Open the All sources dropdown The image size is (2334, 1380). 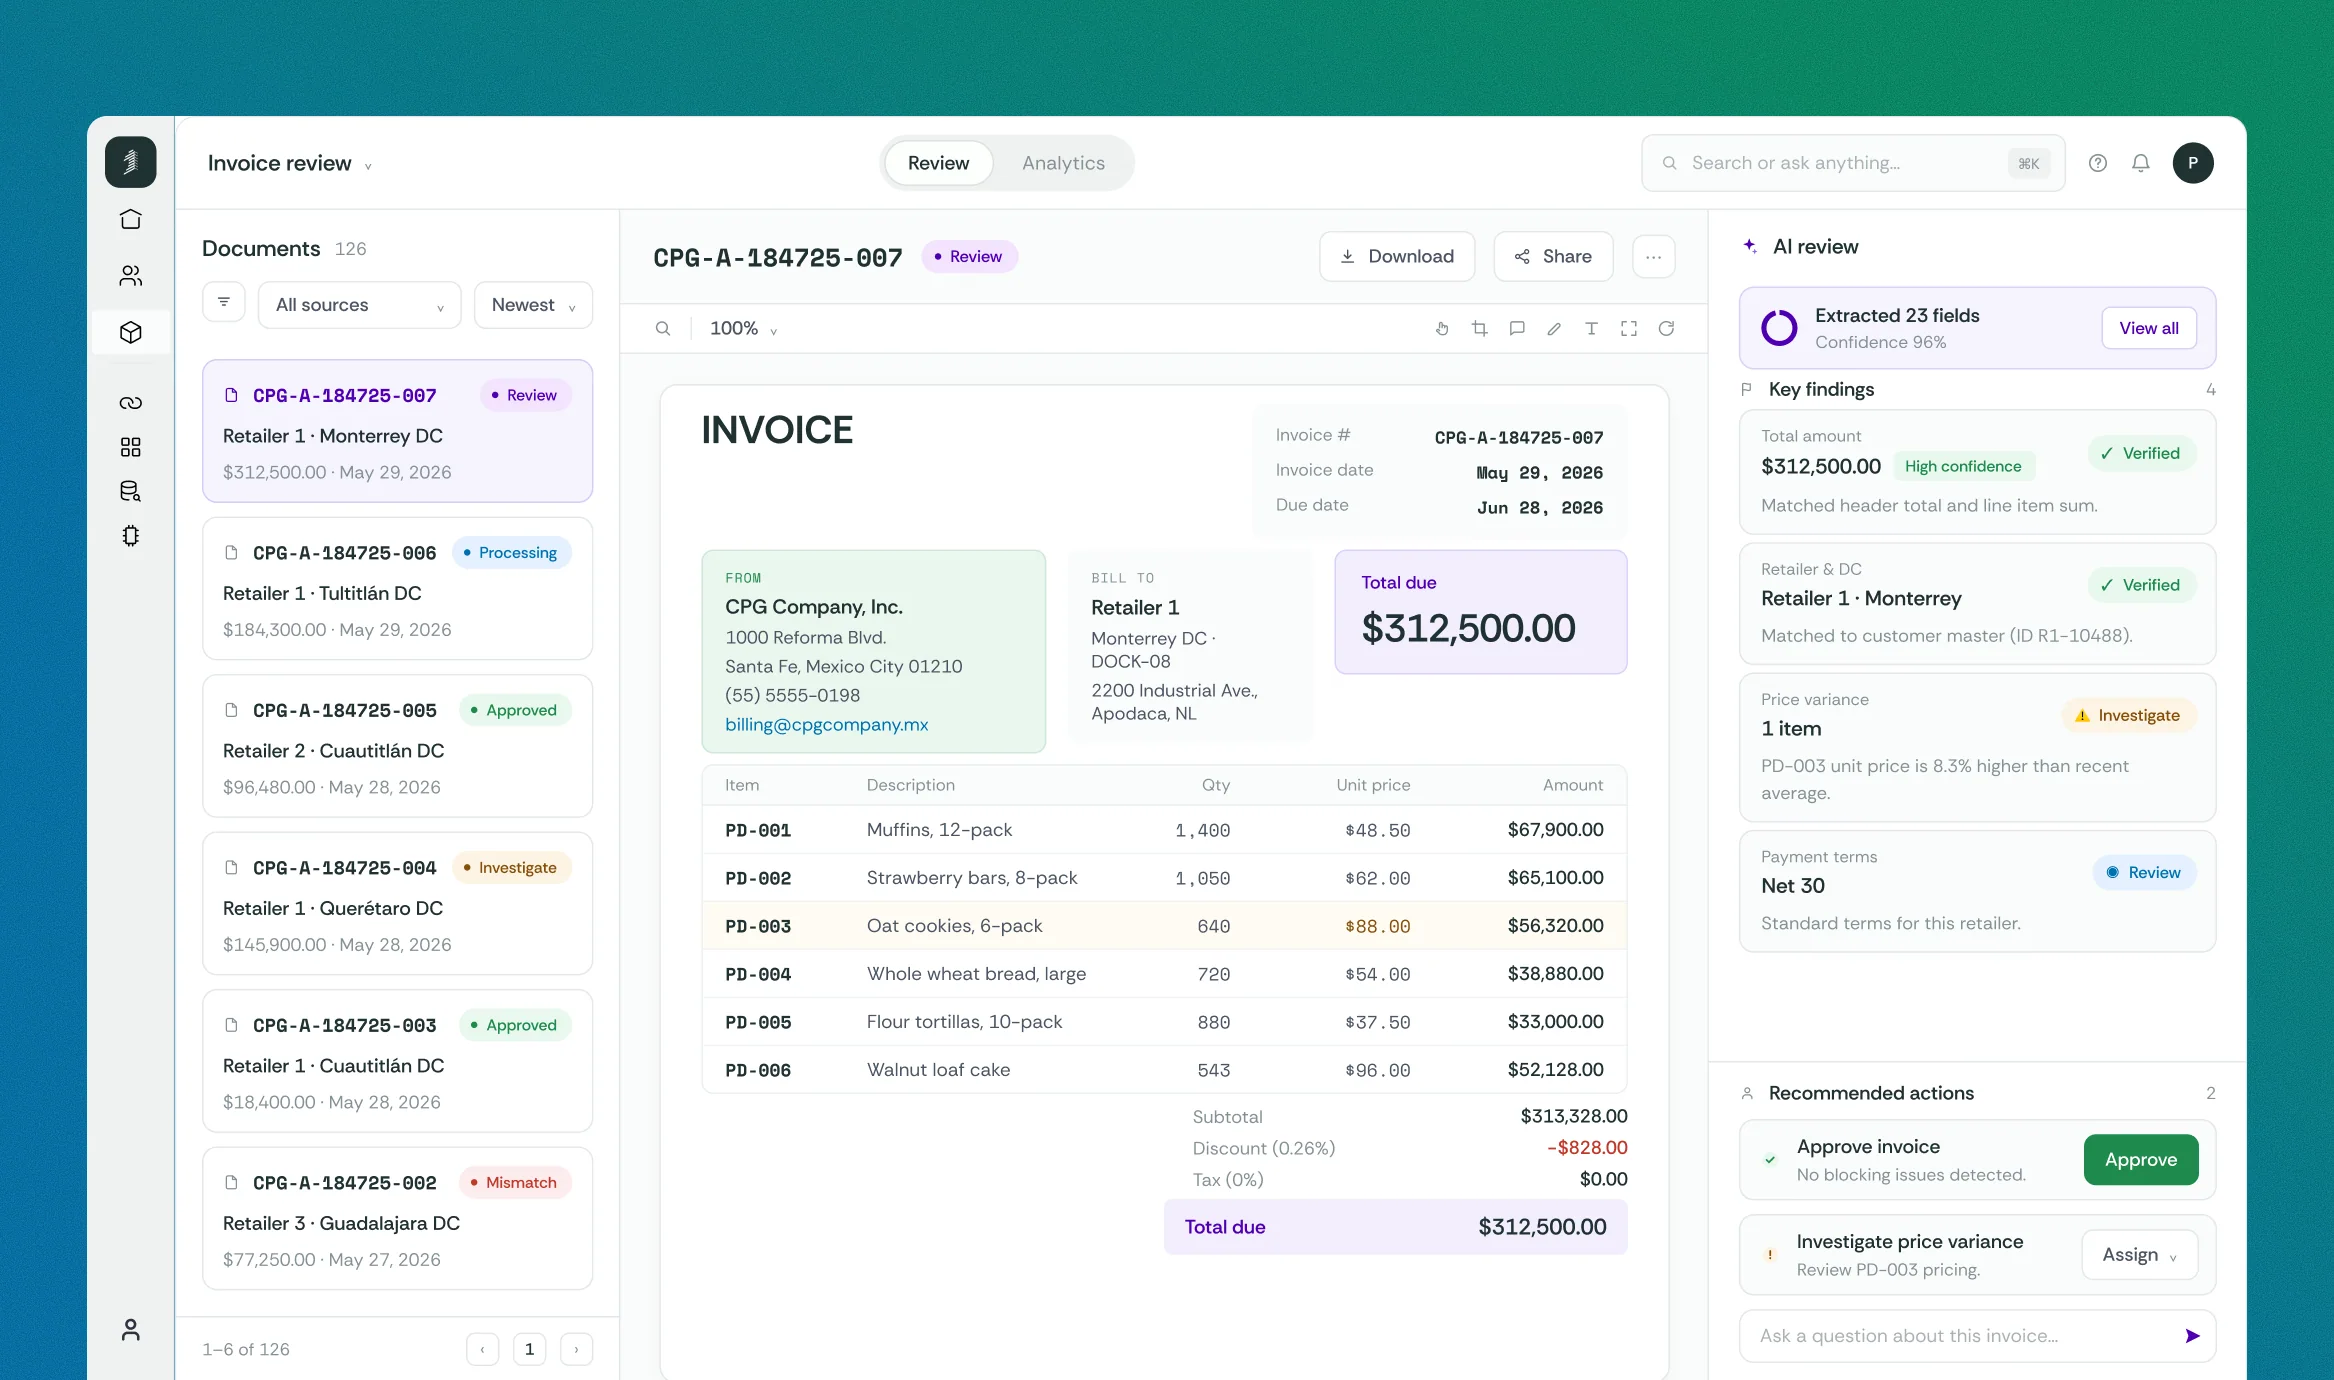point(359,305)
